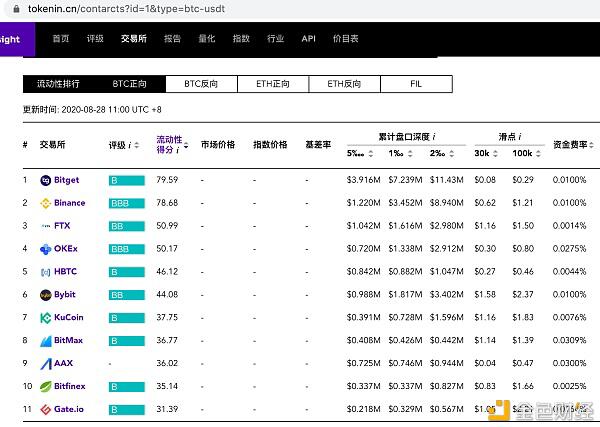Click the Bitfinex leaf logo icon

[46, 386]
